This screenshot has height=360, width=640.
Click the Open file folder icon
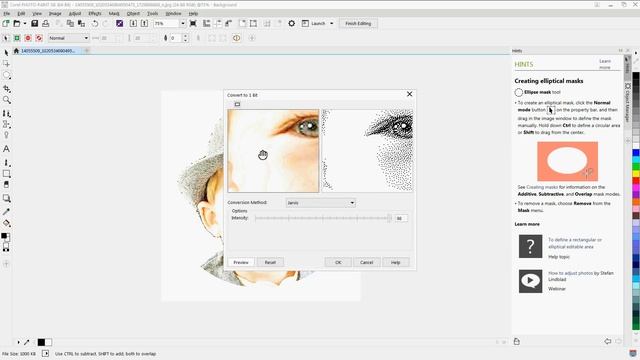pyautogui.click(x=17, y=24)
